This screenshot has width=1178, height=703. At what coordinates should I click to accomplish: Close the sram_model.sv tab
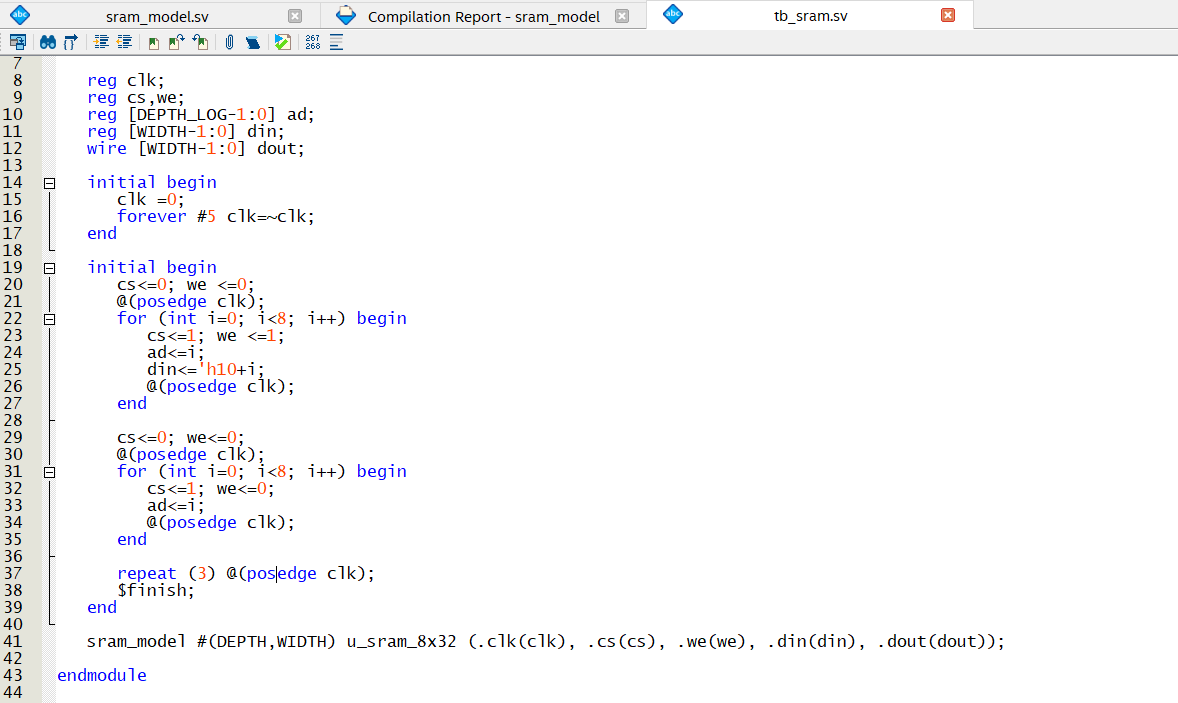point(295,16)
